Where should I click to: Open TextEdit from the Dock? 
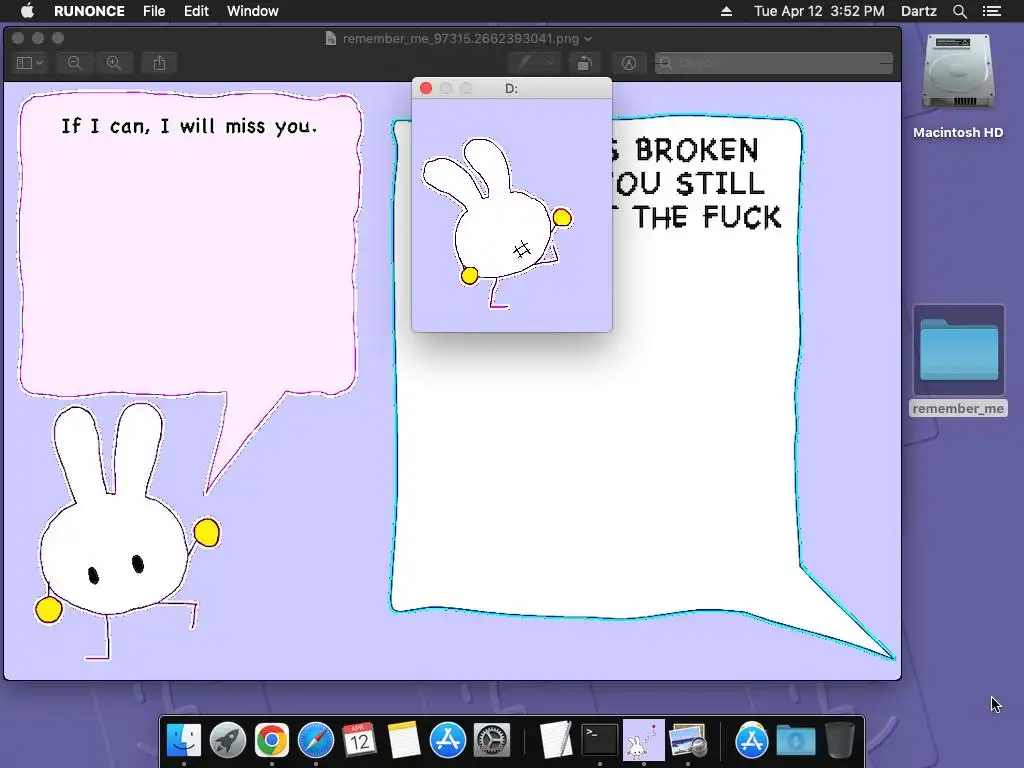556,741
